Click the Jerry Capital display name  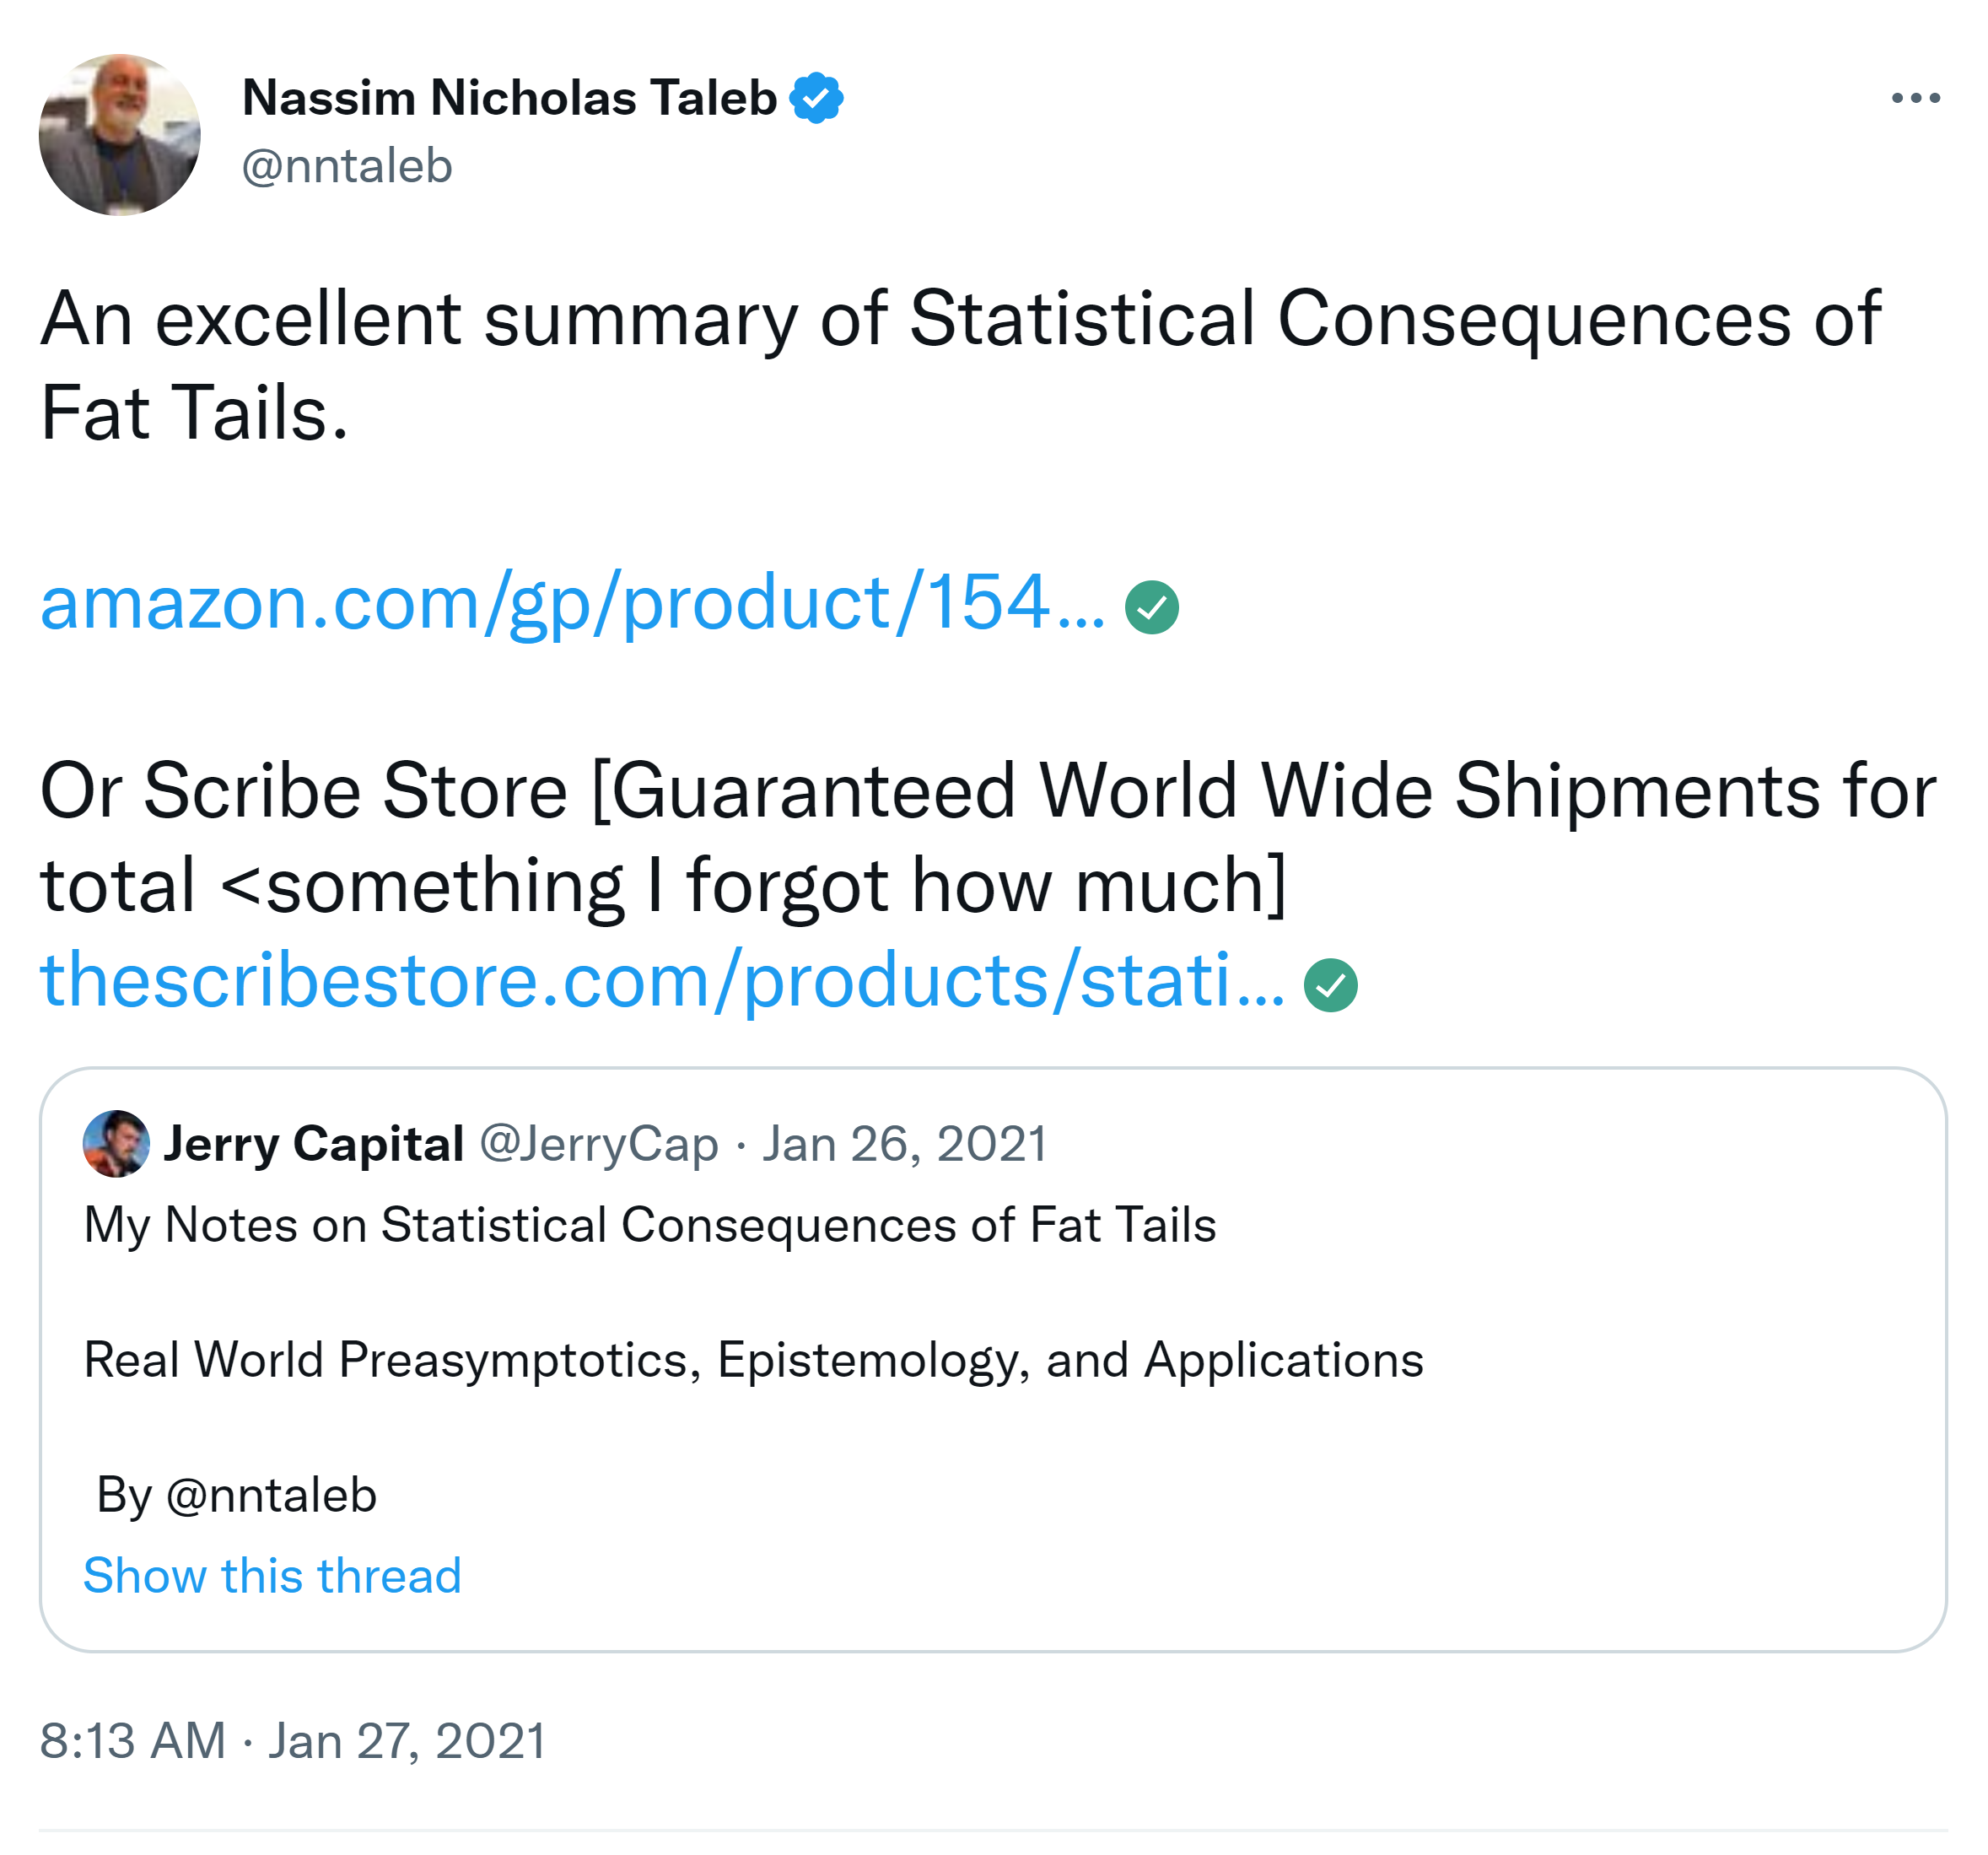tap(314, 1143)
